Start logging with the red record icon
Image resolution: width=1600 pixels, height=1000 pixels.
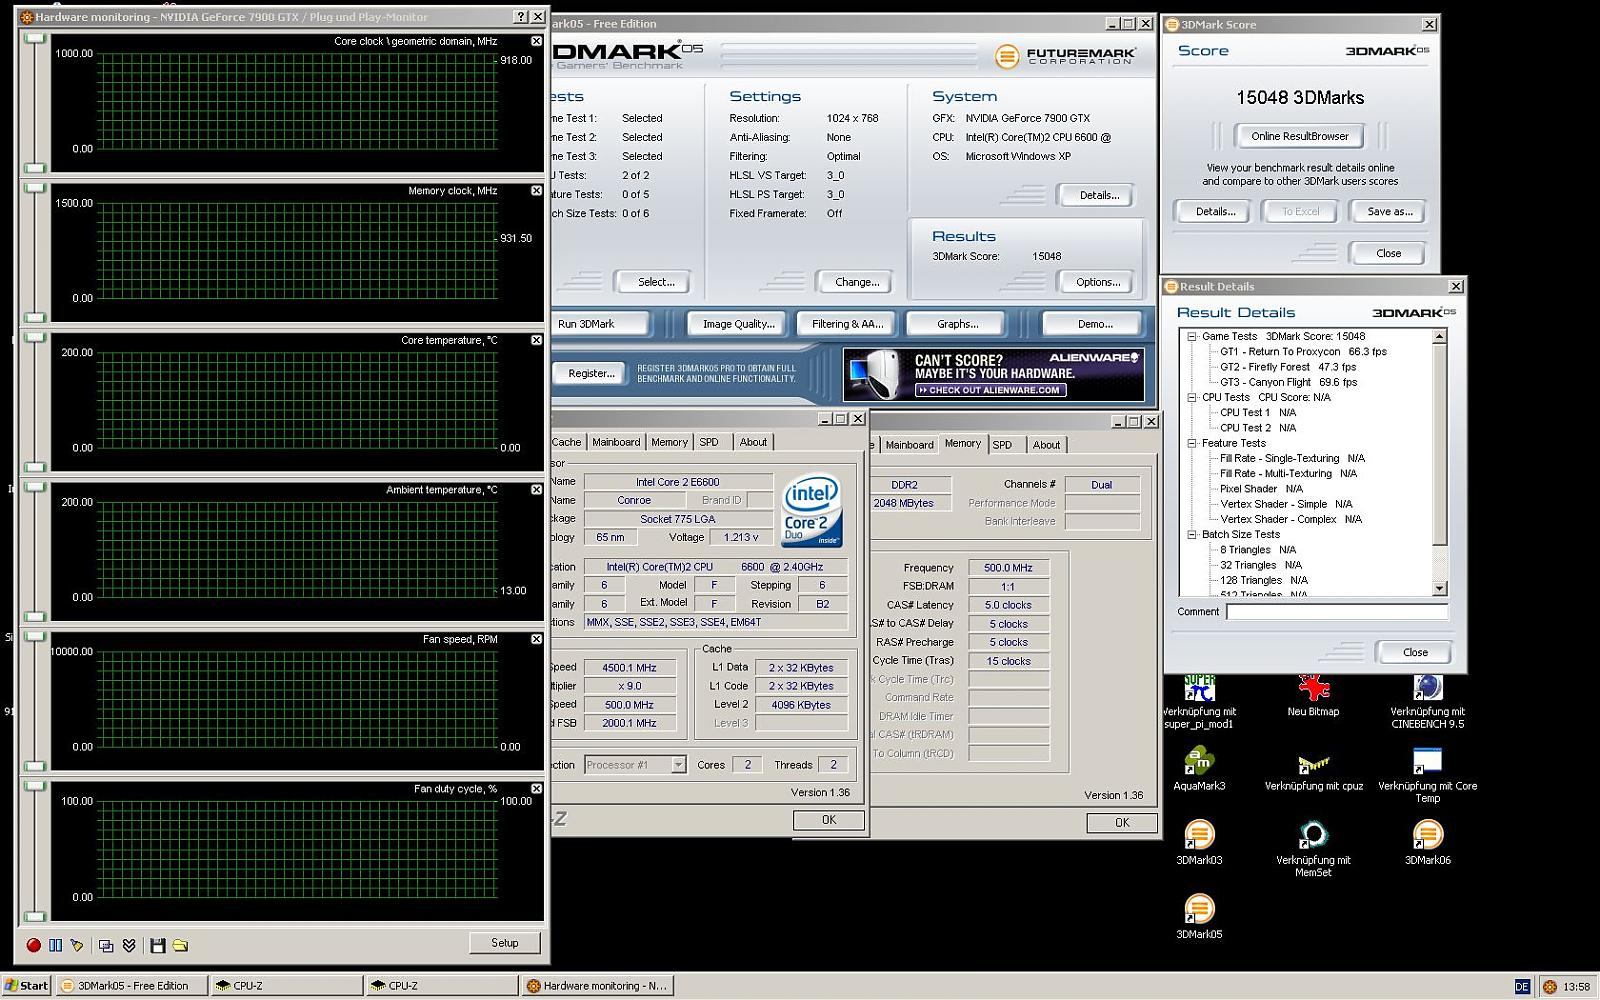click(x=34, y=945)
